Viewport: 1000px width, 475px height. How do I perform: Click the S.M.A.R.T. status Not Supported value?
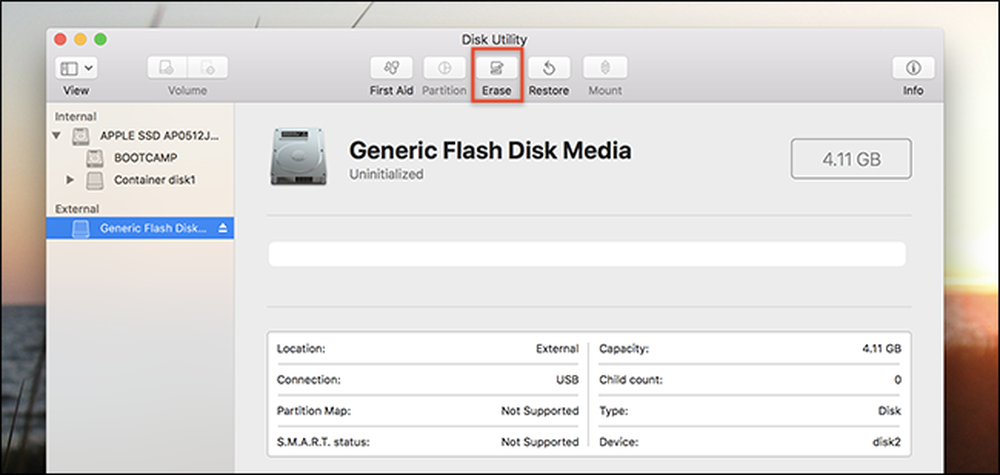click(x=540, y=442)
